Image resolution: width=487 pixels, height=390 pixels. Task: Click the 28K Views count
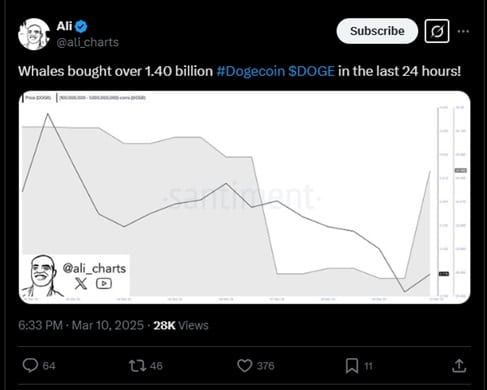pos(181,325)
